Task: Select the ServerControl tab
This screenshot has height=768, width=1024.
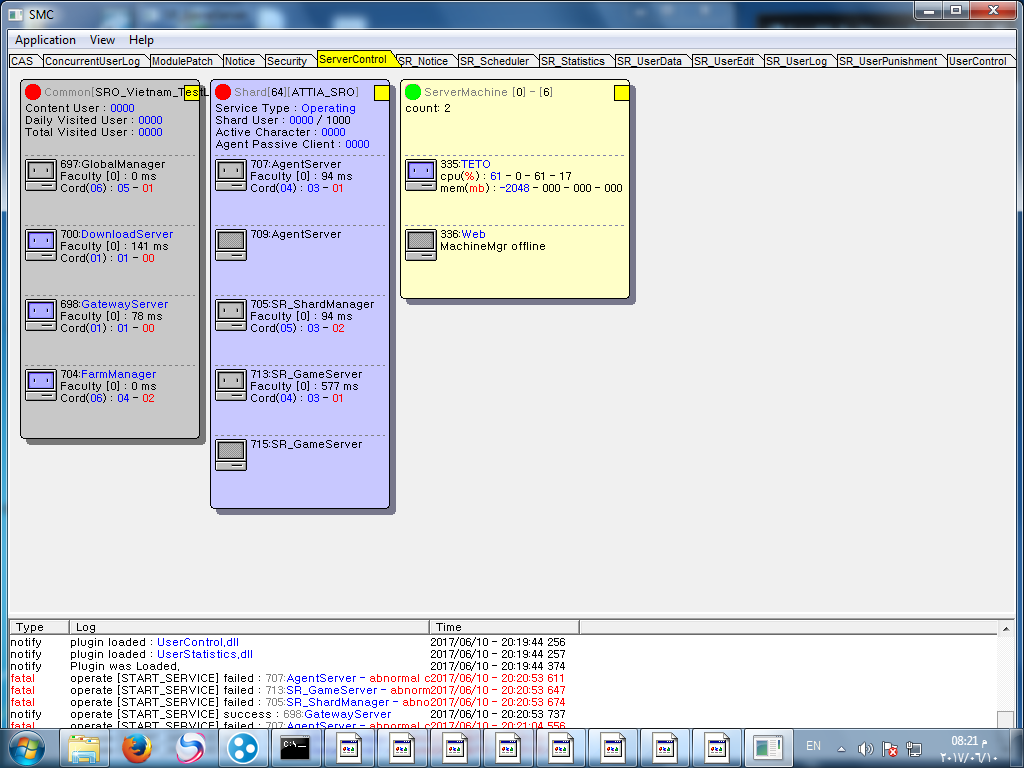Action: [x=353, y=59]
